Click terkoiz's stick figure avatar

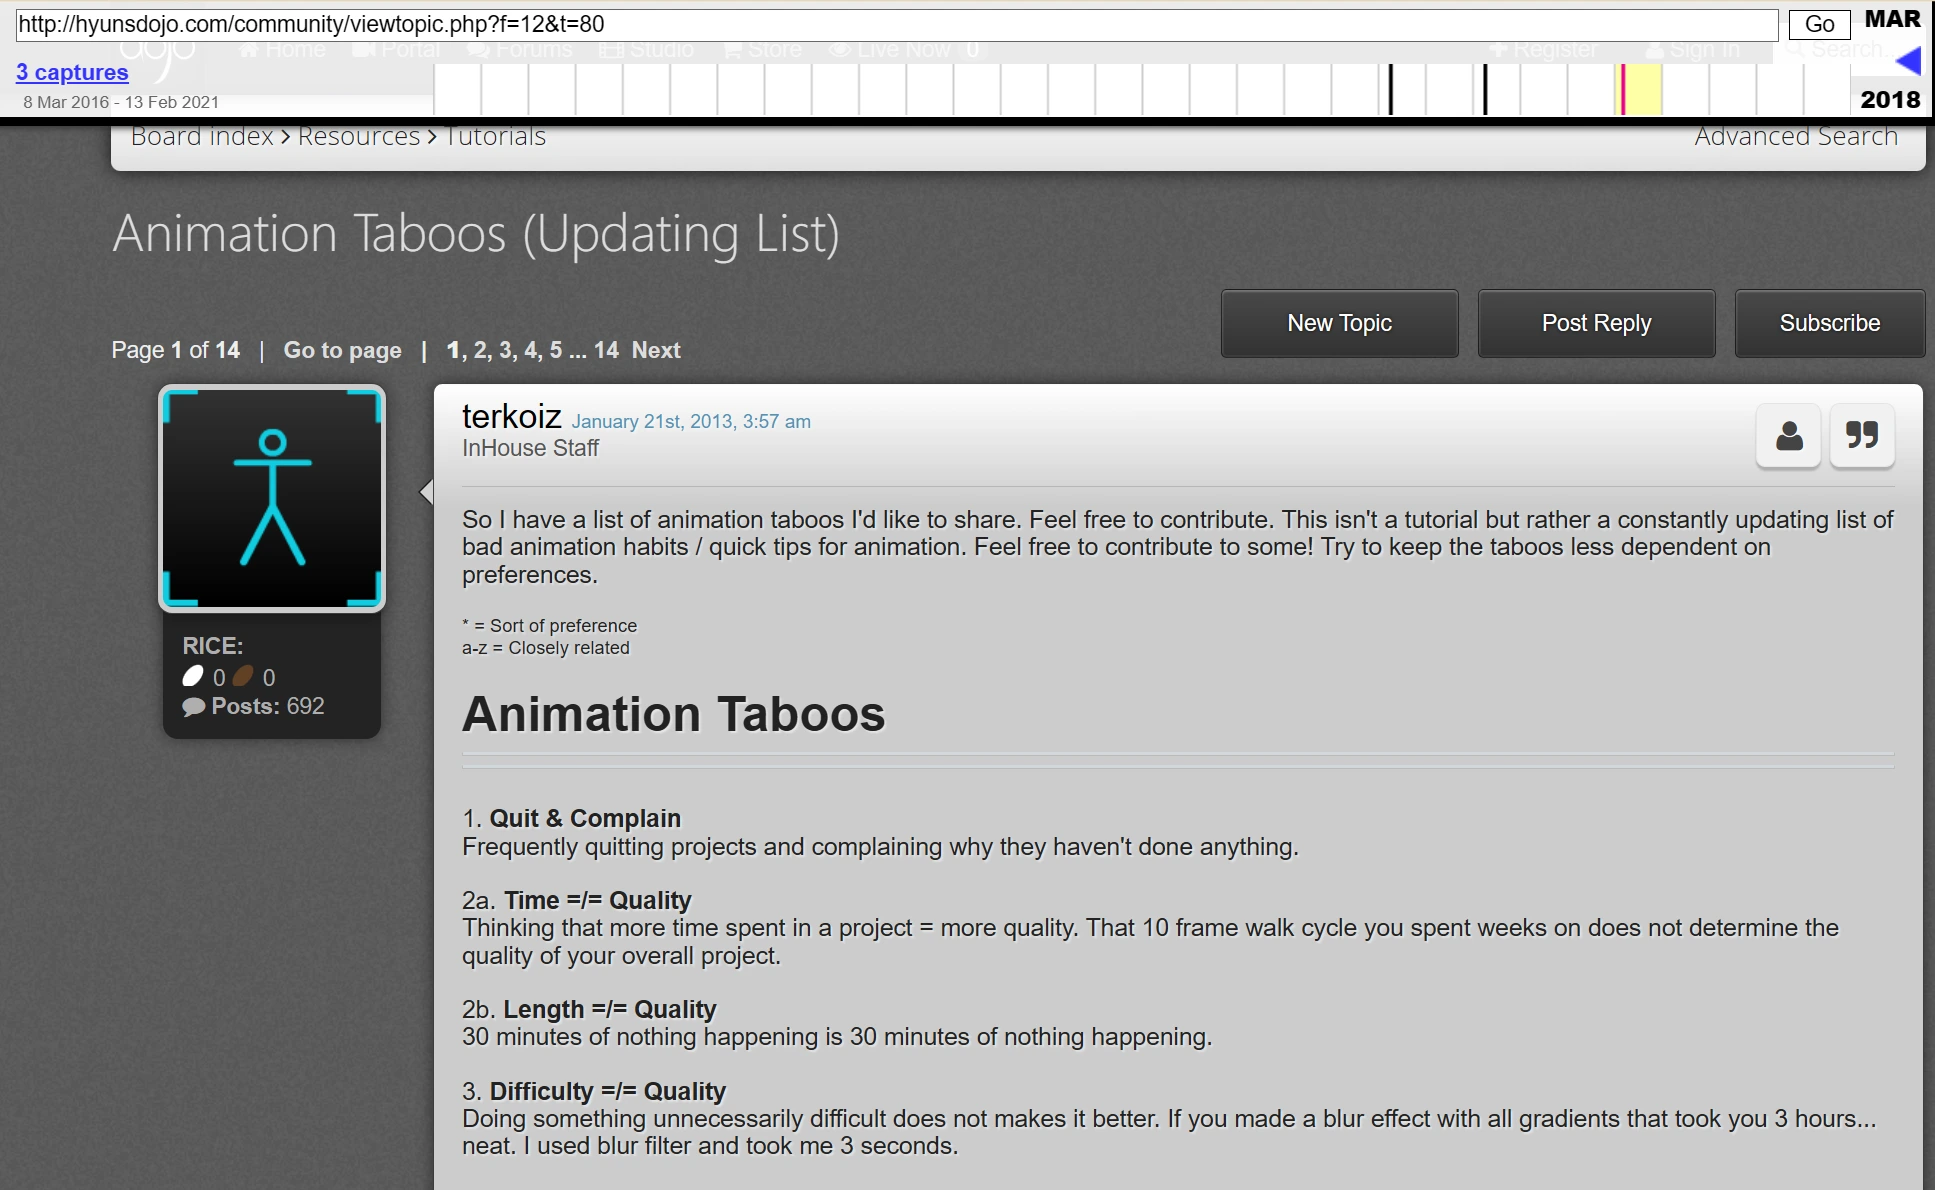tap(272, 498)
